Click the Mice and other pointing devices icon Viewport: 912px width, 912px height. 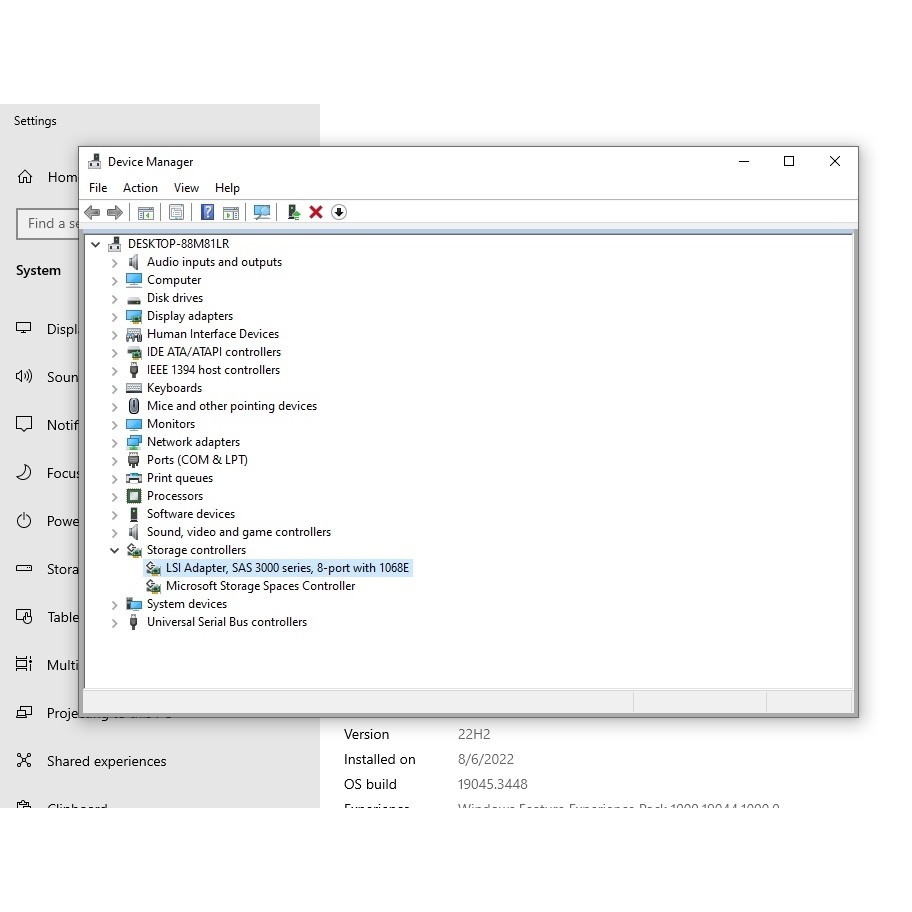click(x=134, y=406)
